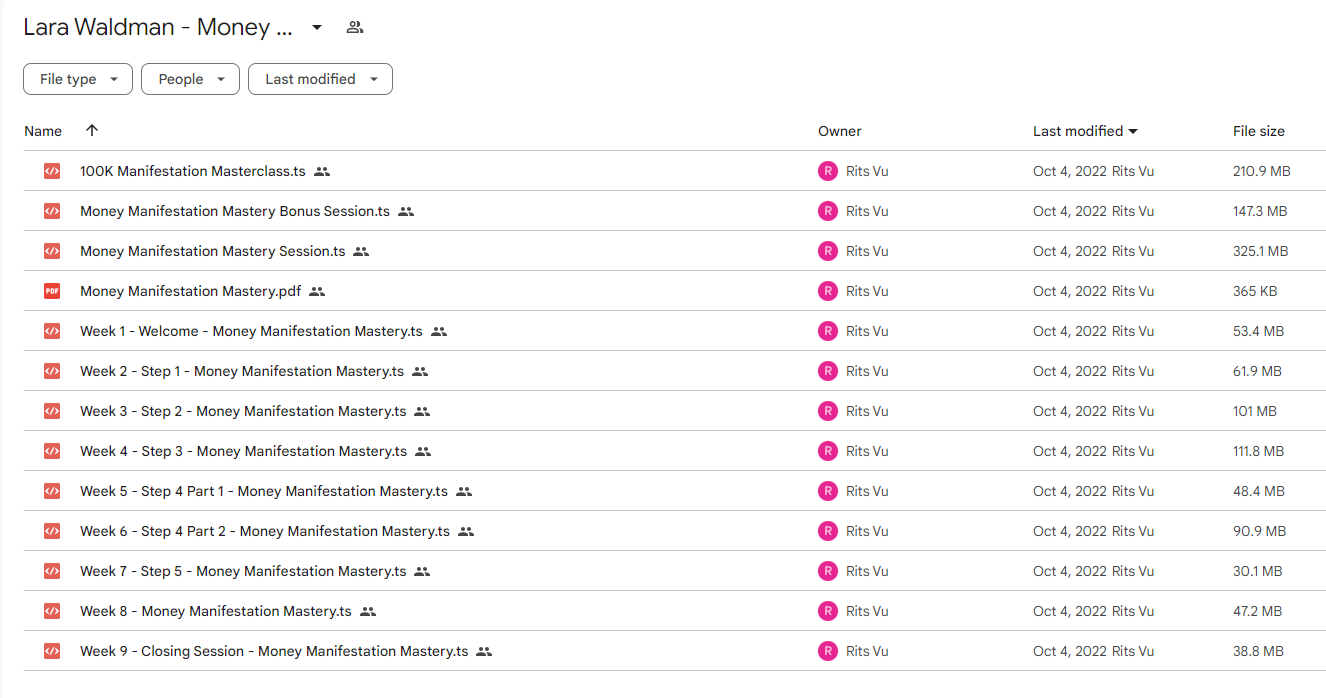Image resolution: width=1326 pixels, height=698 pixels.
Task: Click file icon of Money Manifestation Mastery Bonus Session.ts
Action: (x=52, y=211)
